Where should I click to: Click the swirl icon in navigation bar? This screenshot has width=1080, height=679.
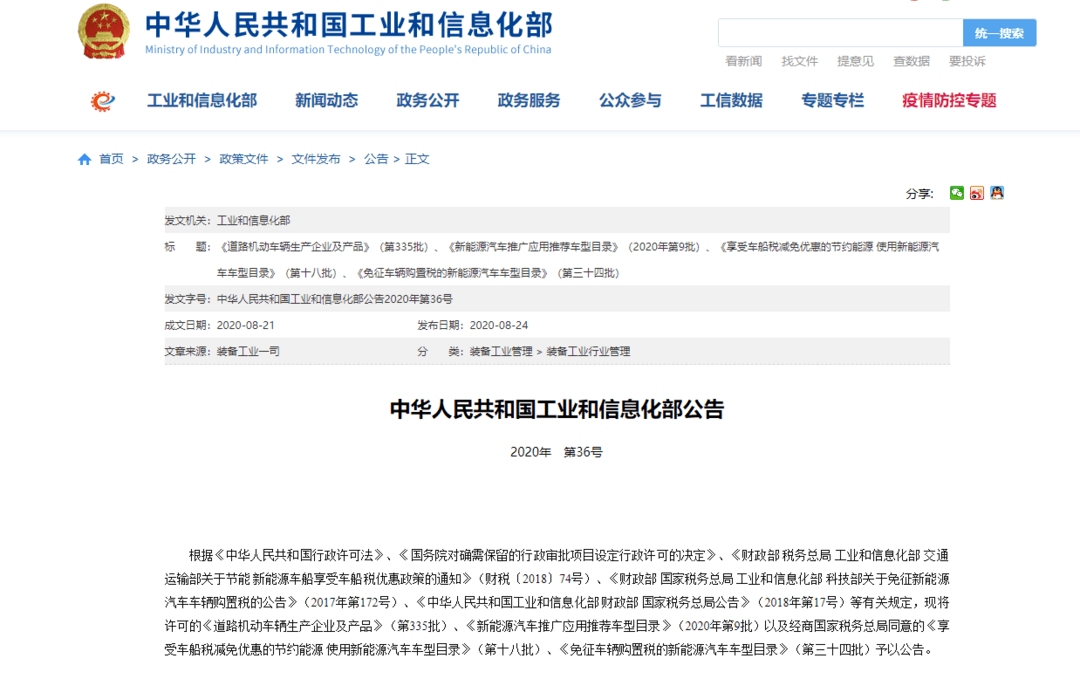pyautogui.click(x=103, y=101)
